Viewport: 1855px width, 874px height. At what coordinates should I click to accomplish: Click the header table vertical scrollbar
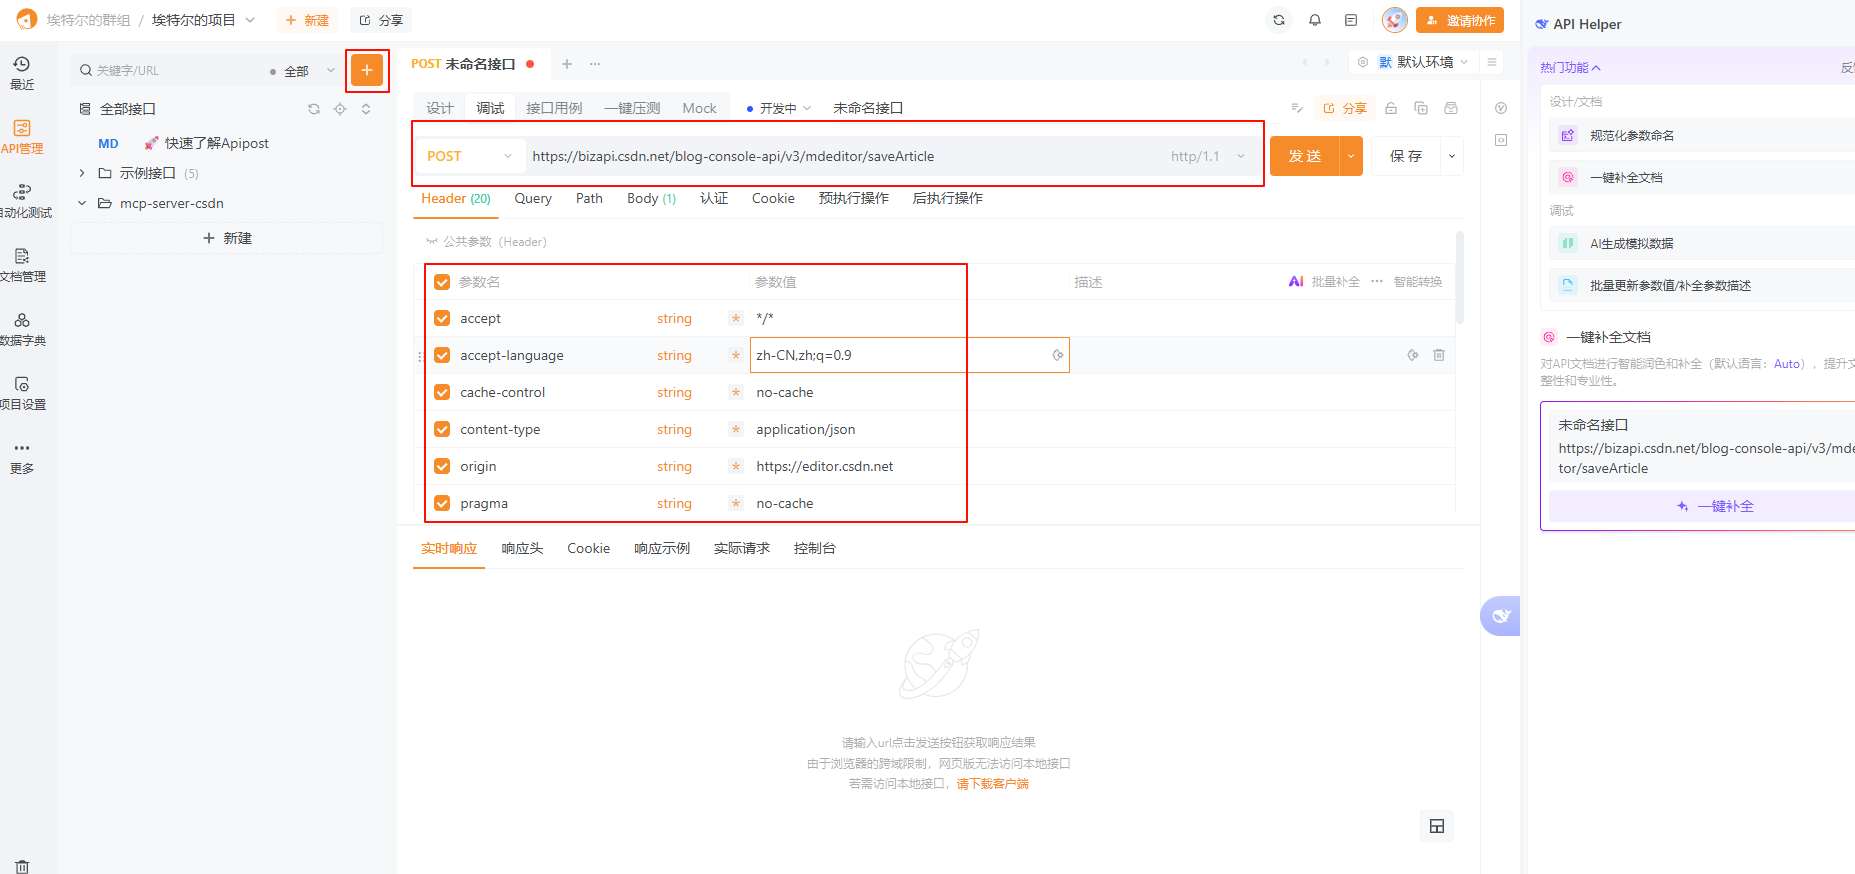[x=1460, y=278]
